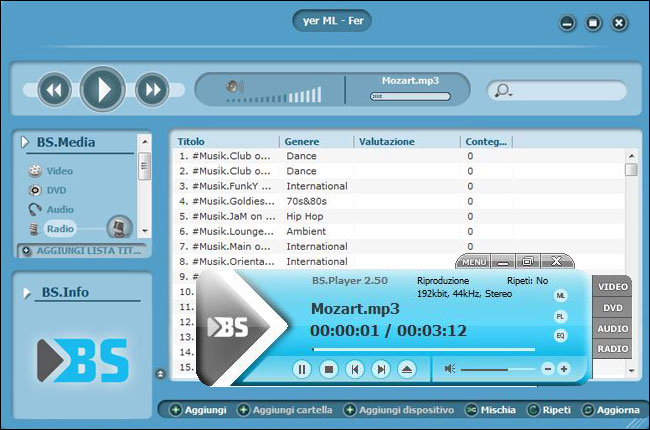Click the fast-forward button in top bar
Screen dimensions: 650x430
coord(151,90)
